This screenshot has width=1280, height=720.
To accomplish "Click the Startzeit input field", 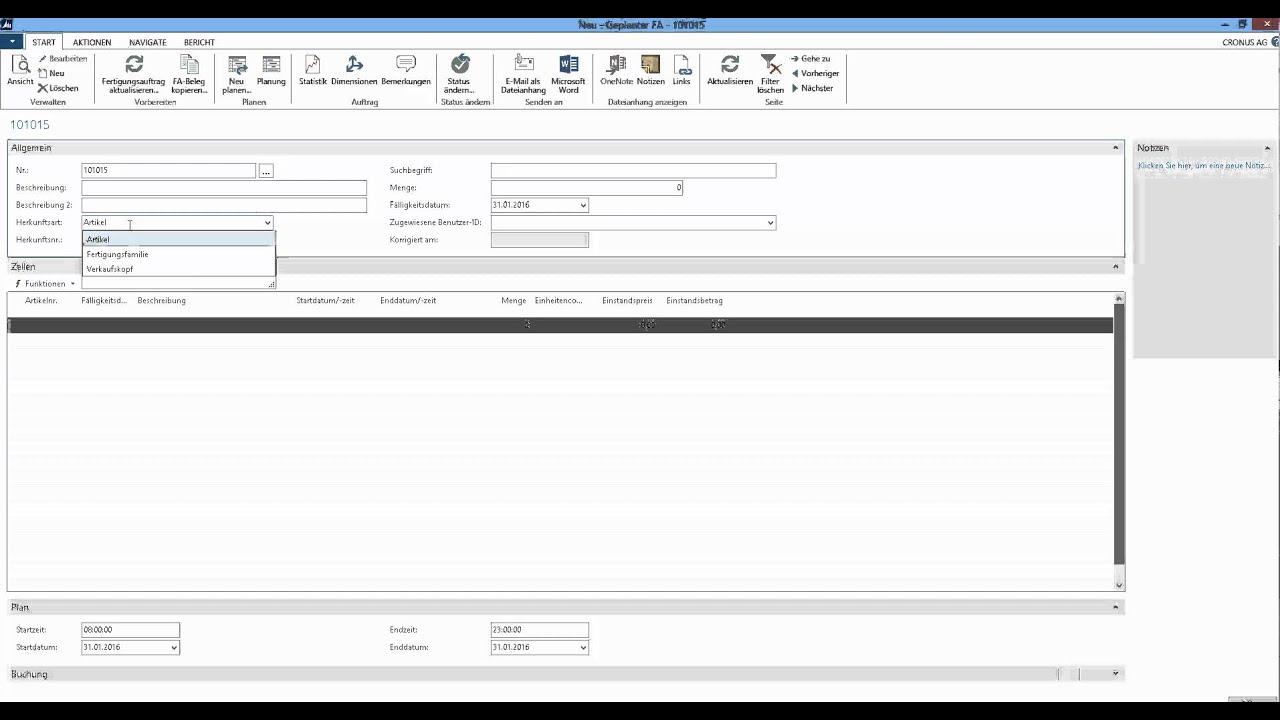I will (x=131, y=630).
